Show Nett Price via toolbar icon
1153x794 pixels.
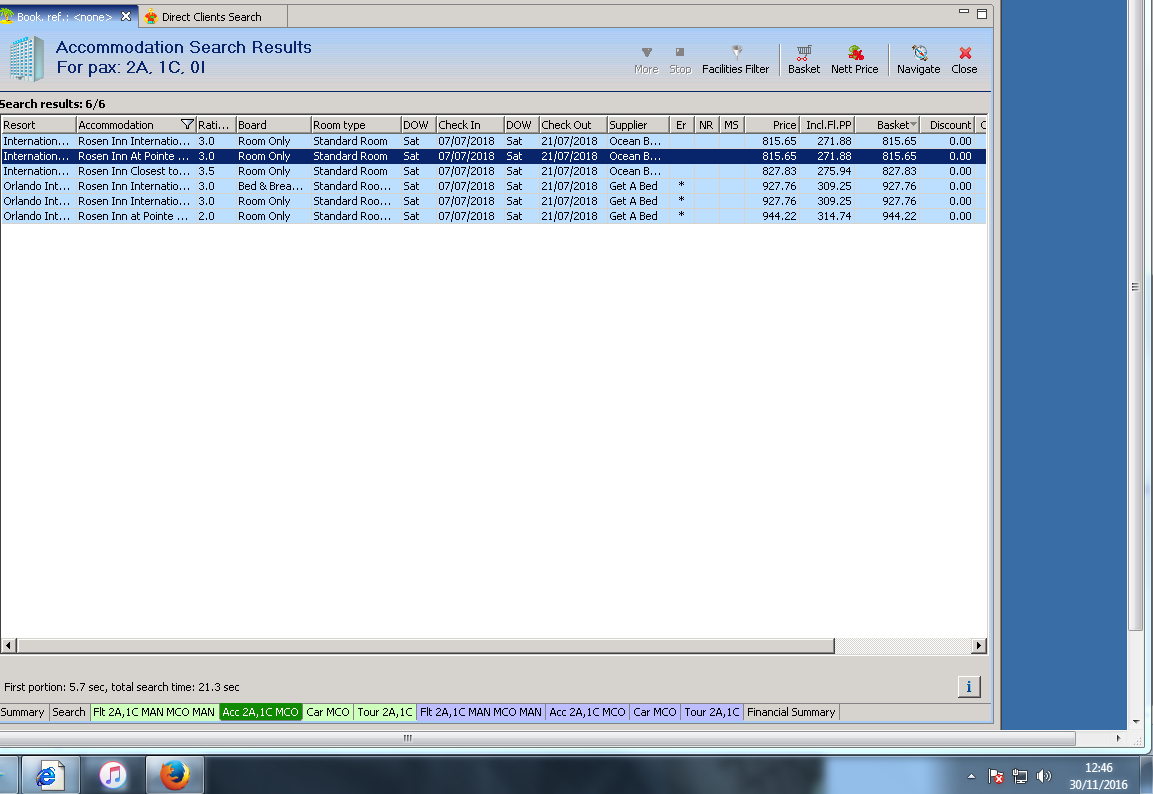(854, 59)
